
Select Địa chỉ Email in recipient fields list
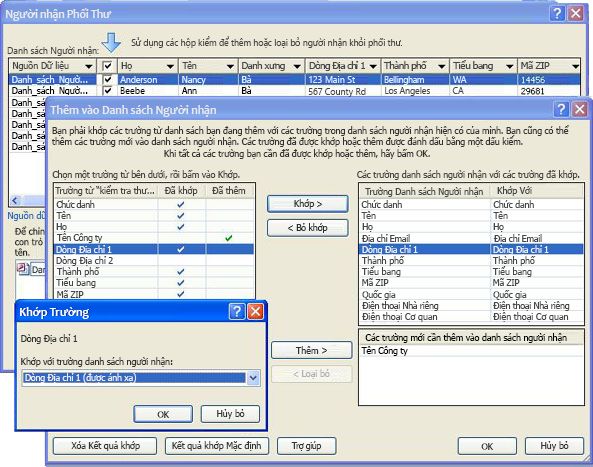(x=471, y=239)
